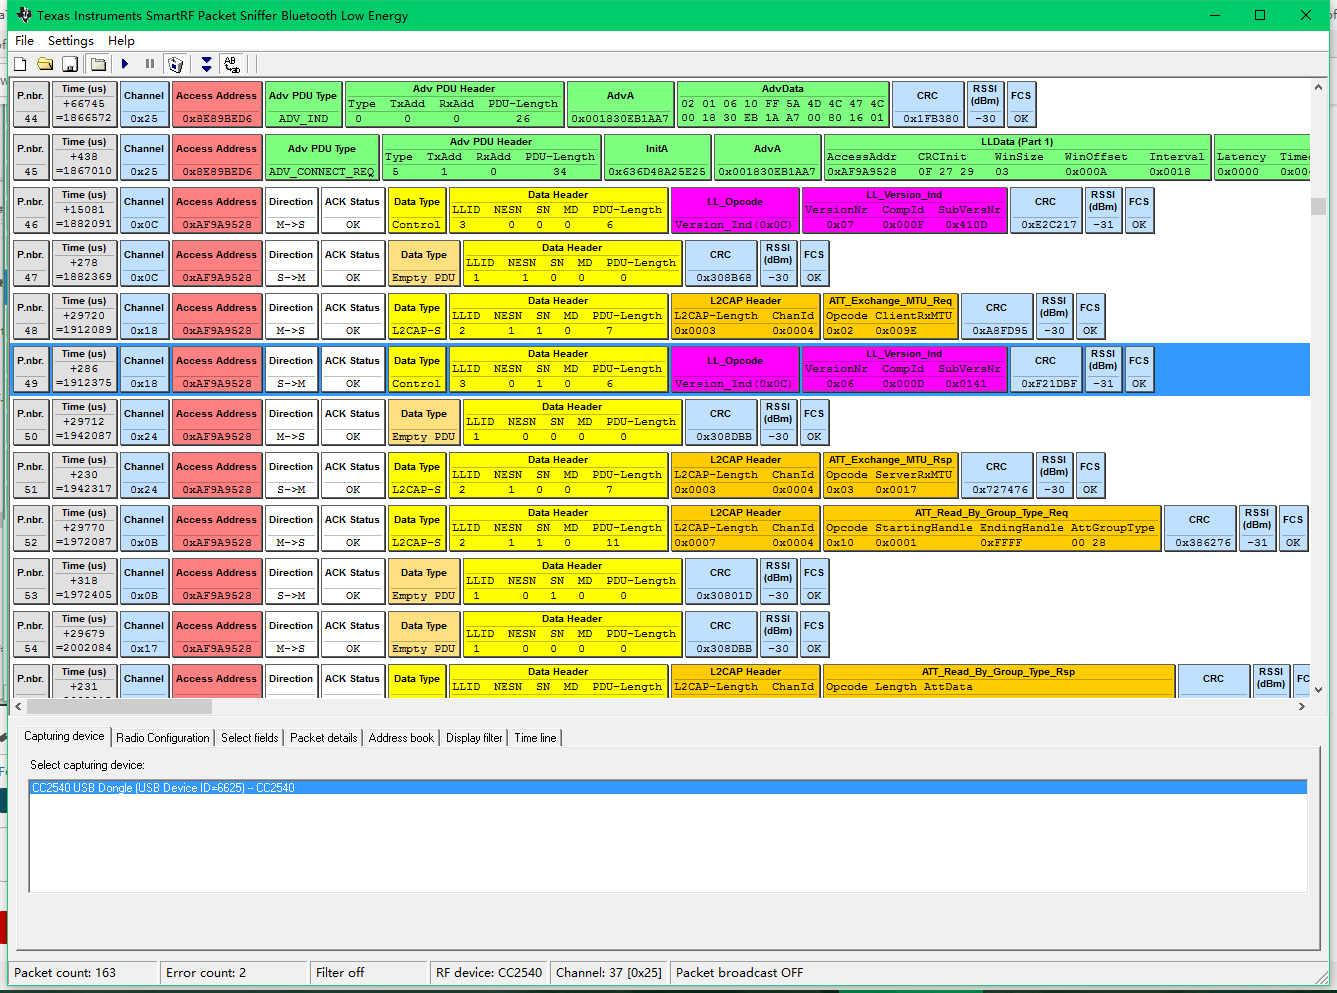The image size is (1337, 993).
Task: Open the Packet details tab
Action: (324, 738)
